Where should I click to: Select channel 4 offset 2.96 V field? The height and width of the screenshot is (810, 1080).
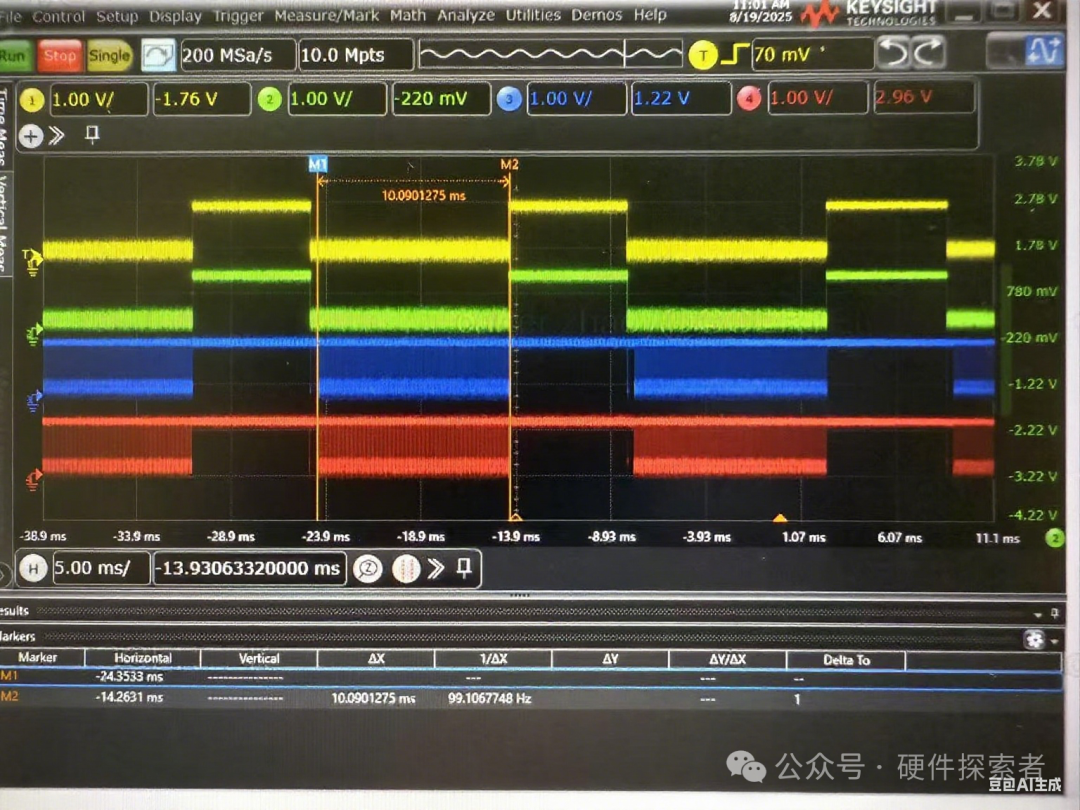coord(924,96)
